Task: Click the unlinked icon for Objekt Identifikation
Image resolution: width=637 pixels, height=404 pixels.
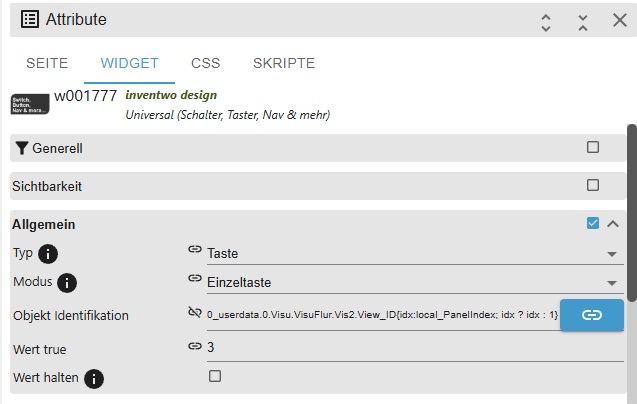Action: [195, 313]
